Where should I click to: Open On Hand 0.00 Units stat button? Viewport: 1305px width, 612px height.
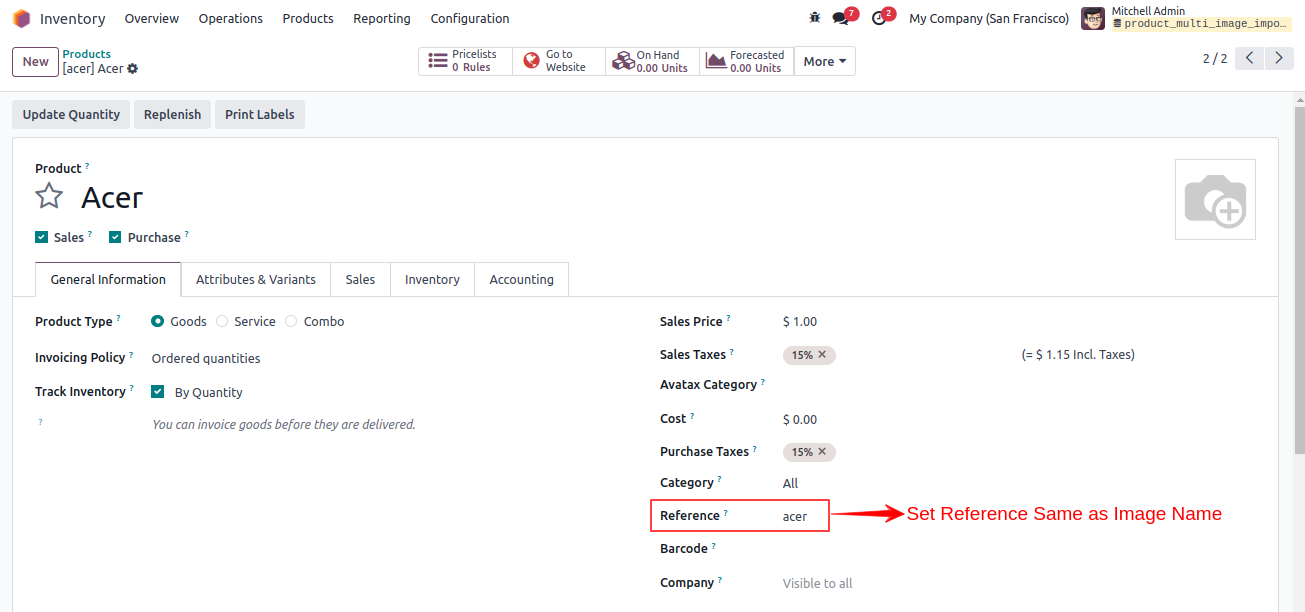click(652, 61)
